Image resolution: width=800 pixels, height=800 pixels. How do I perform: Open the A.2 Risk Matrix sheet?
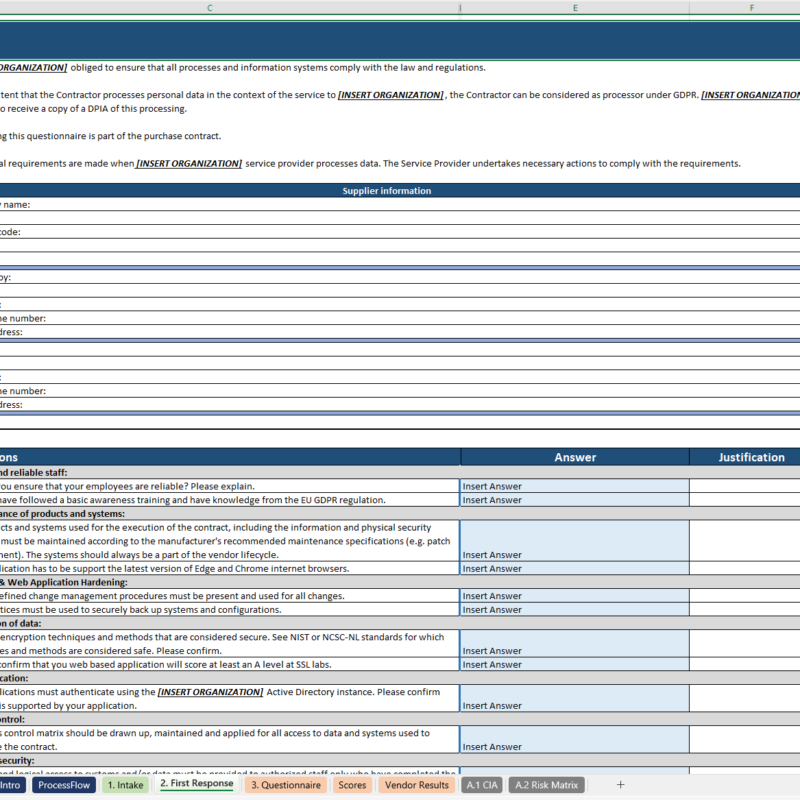tap(546, 785)
